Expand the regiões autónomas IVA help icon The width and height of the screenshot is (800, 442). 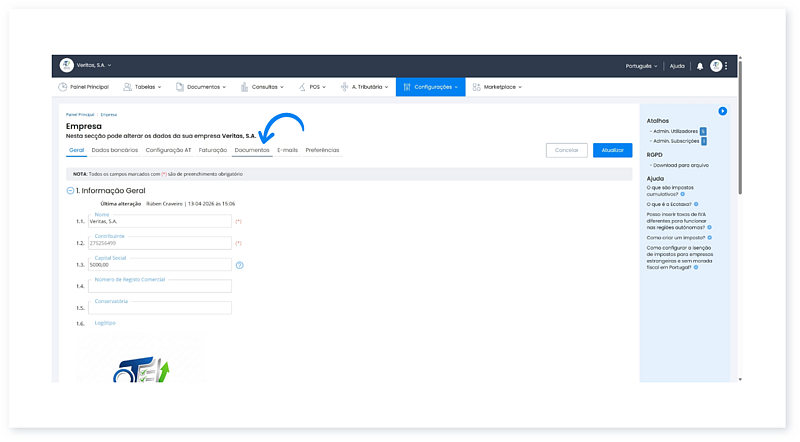[709, 228]
